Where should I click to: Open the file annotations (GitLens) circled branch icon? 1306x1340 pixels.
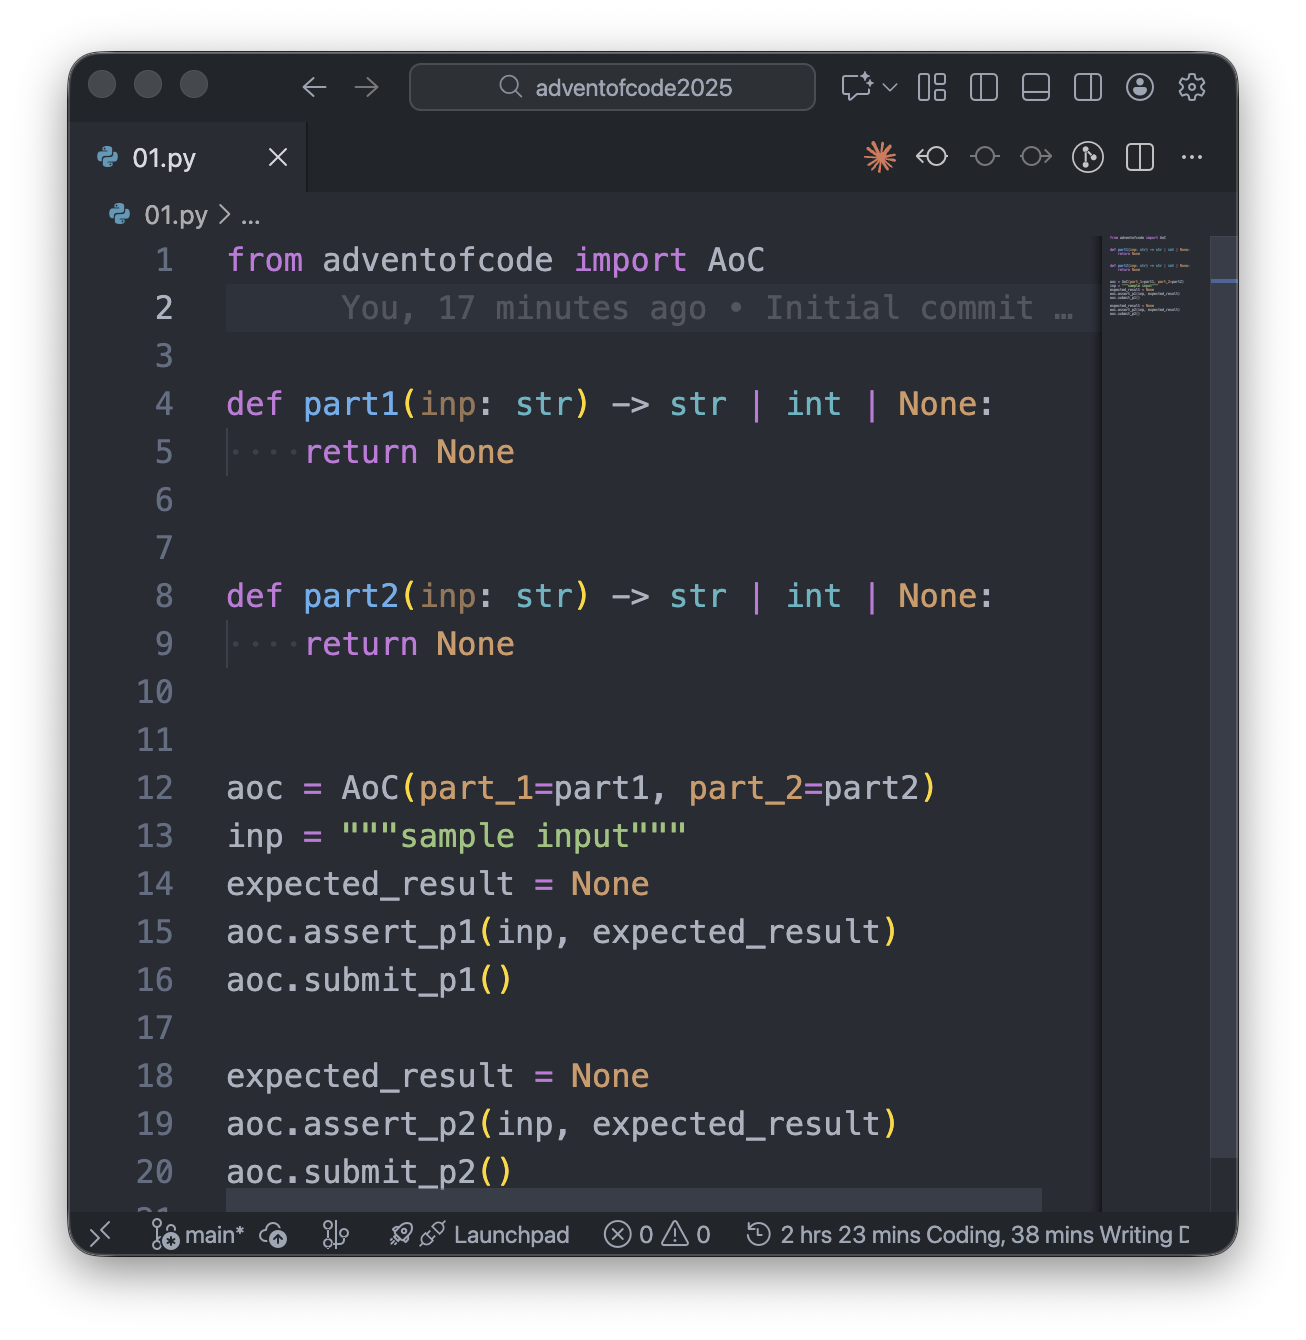click(x=1087, y=157)
